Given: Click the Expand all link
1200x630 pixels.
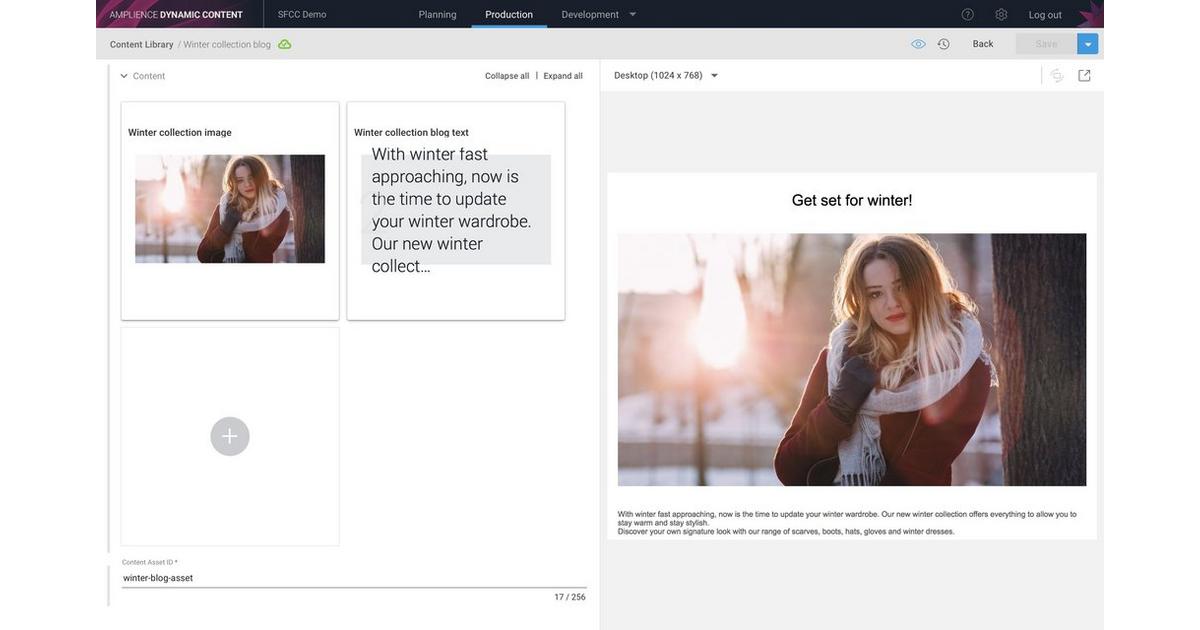Looking at the screenshot, I should pyautogui.click(x=563, y=76).
